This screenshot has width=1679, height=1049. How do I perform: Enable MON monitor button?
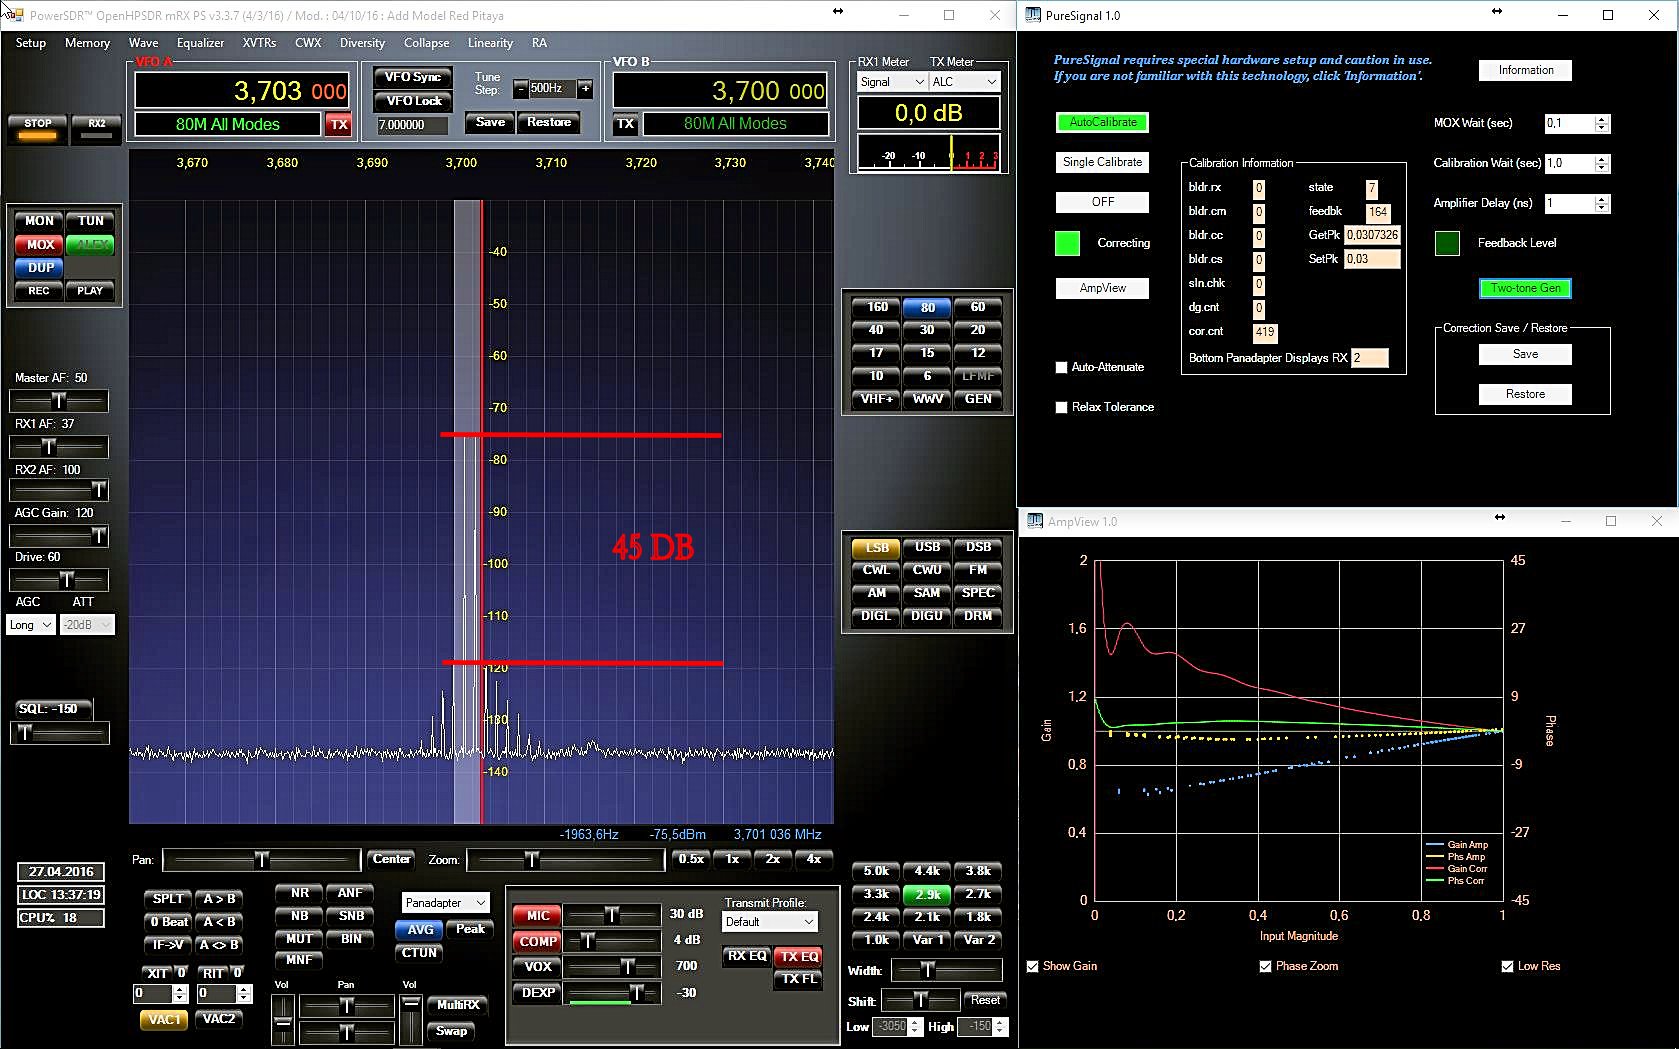tap(39, 221)
